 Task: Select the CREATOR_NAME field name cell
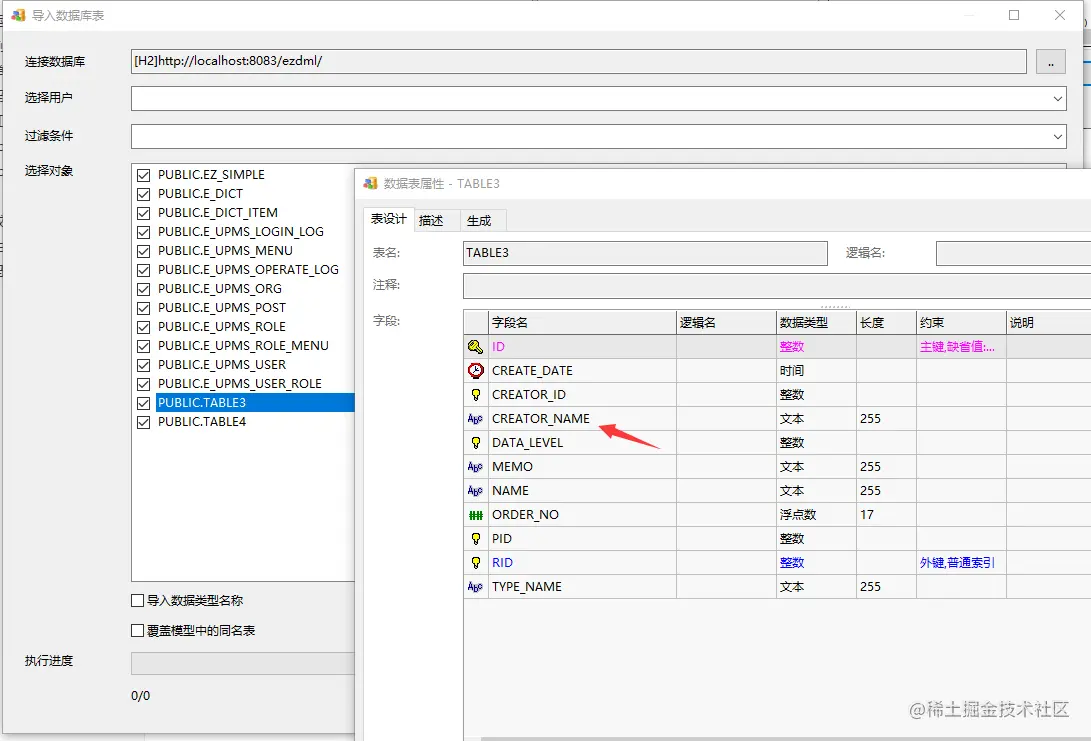click(582, 419)
